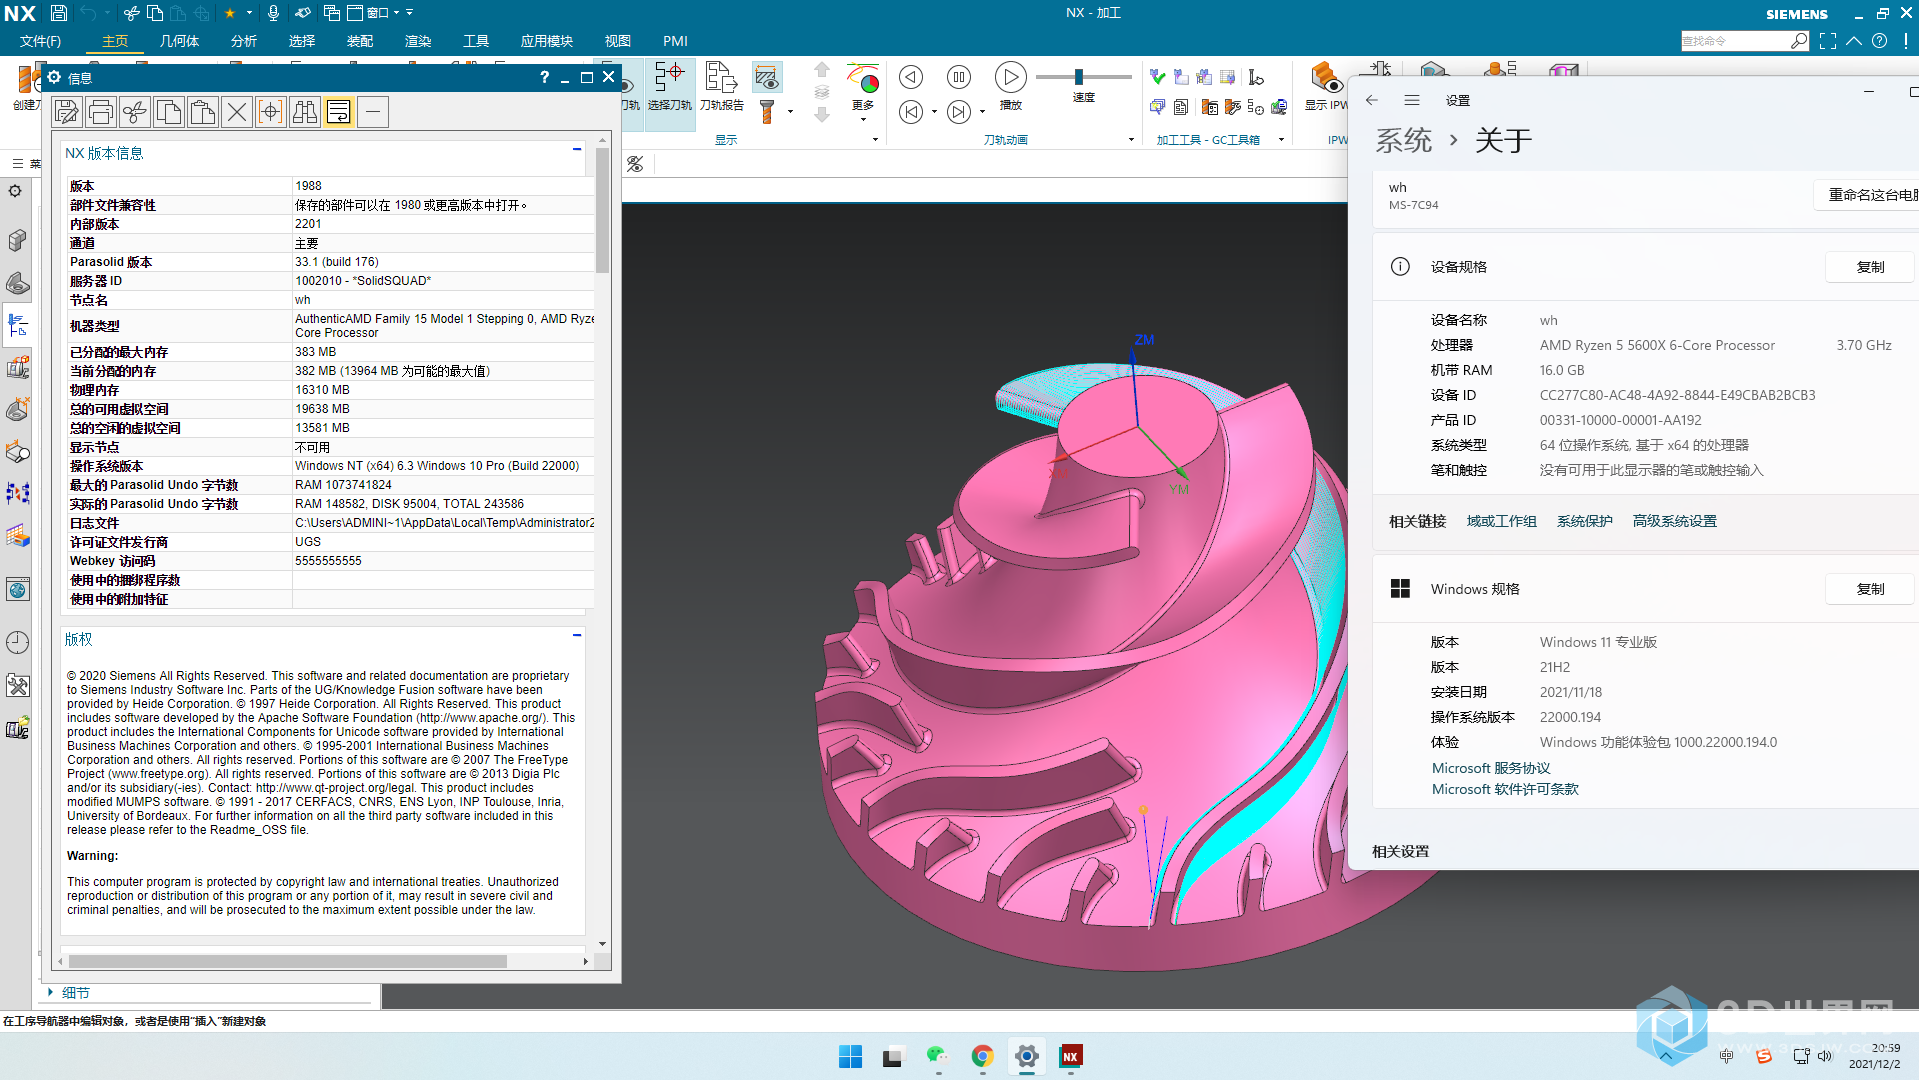Expand the 加工工具 - GC工具箱 group arrow
Image resolution: width=1919 pixels, height=1080 pixels.
click(1281, 140)
